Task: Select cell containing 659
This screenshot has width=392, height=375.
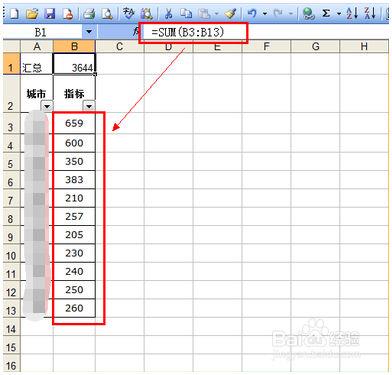Action: (74, 123)
